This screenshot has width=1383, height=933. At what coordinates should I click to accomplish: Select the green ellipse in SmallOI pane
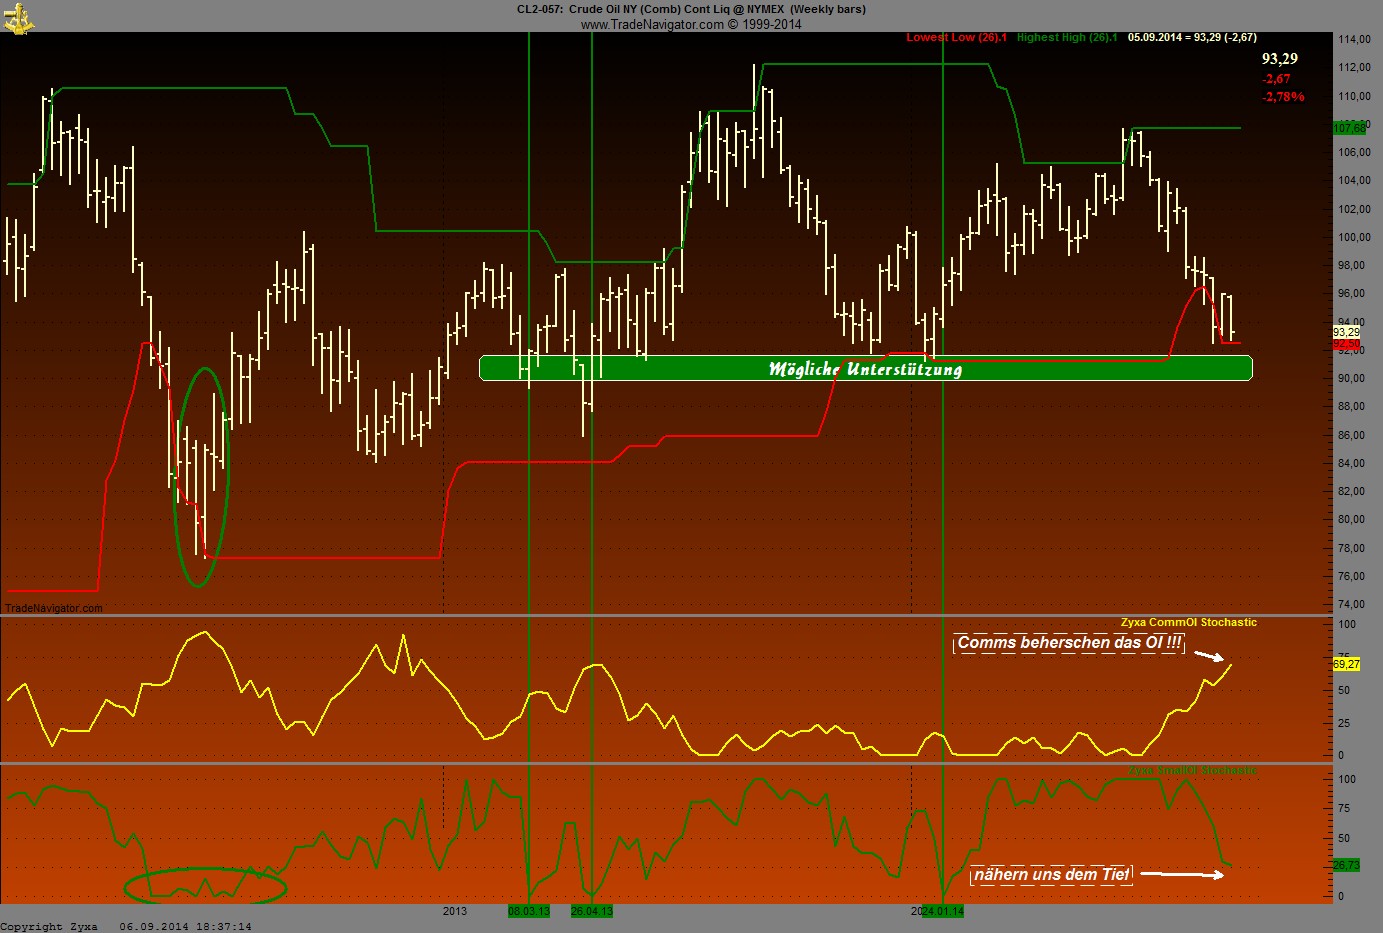[205, 886]
